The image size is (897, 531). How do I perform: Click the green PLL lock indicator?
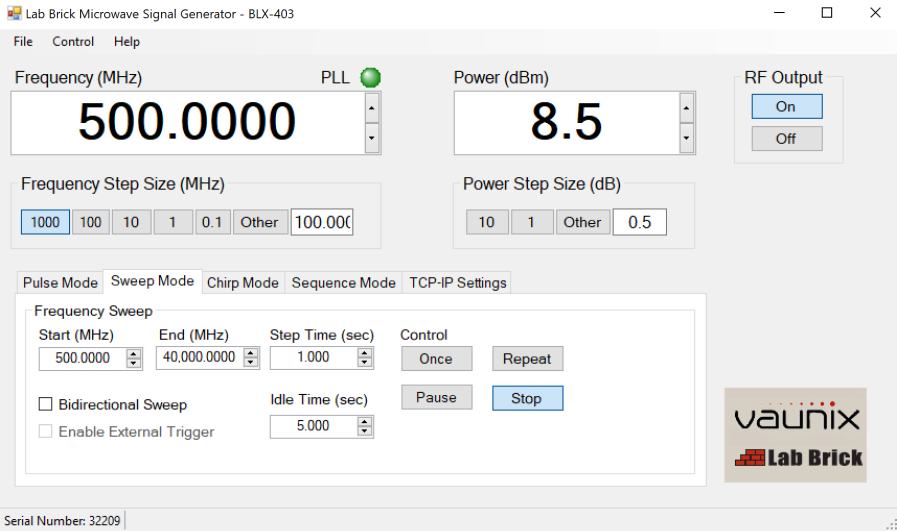pyautogui.click(x=370, y=77)
